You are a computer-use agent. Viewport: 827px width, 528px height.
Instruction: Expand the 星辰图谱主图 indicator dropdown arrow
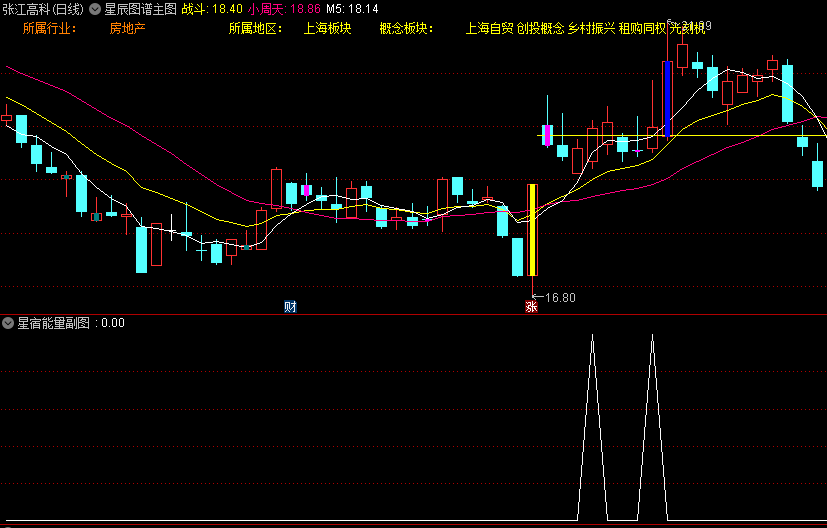tap(95, 9)
